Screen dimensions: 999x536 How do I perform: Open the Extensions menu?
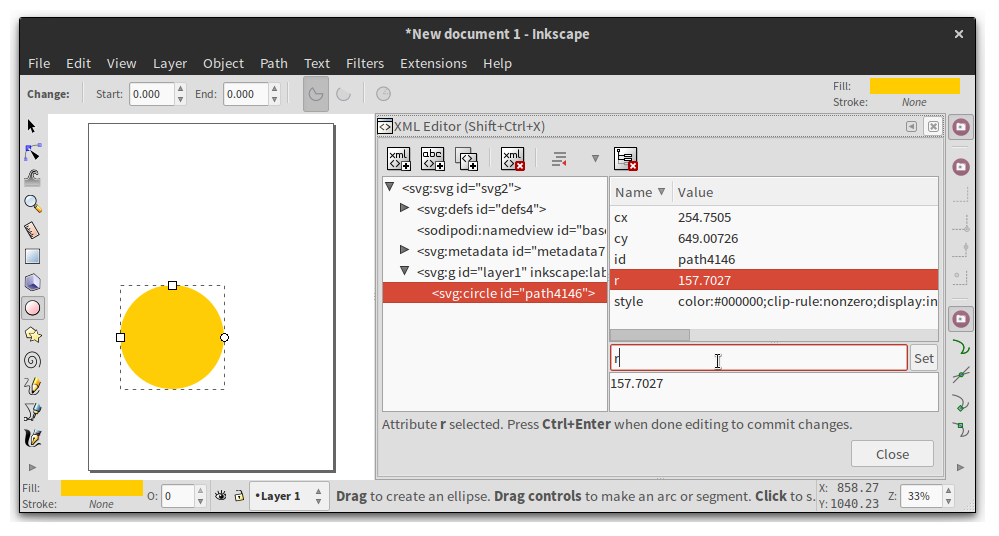click(x=433, y=64)
